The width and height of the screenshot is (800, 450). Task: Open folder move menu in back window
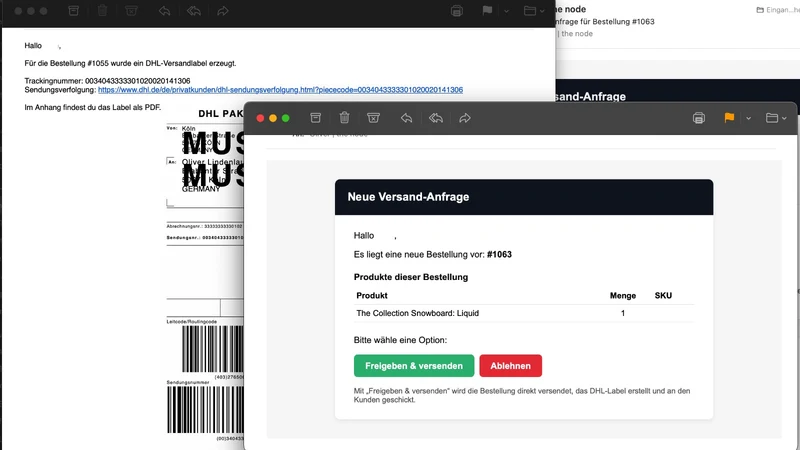(x=534, y=11)
